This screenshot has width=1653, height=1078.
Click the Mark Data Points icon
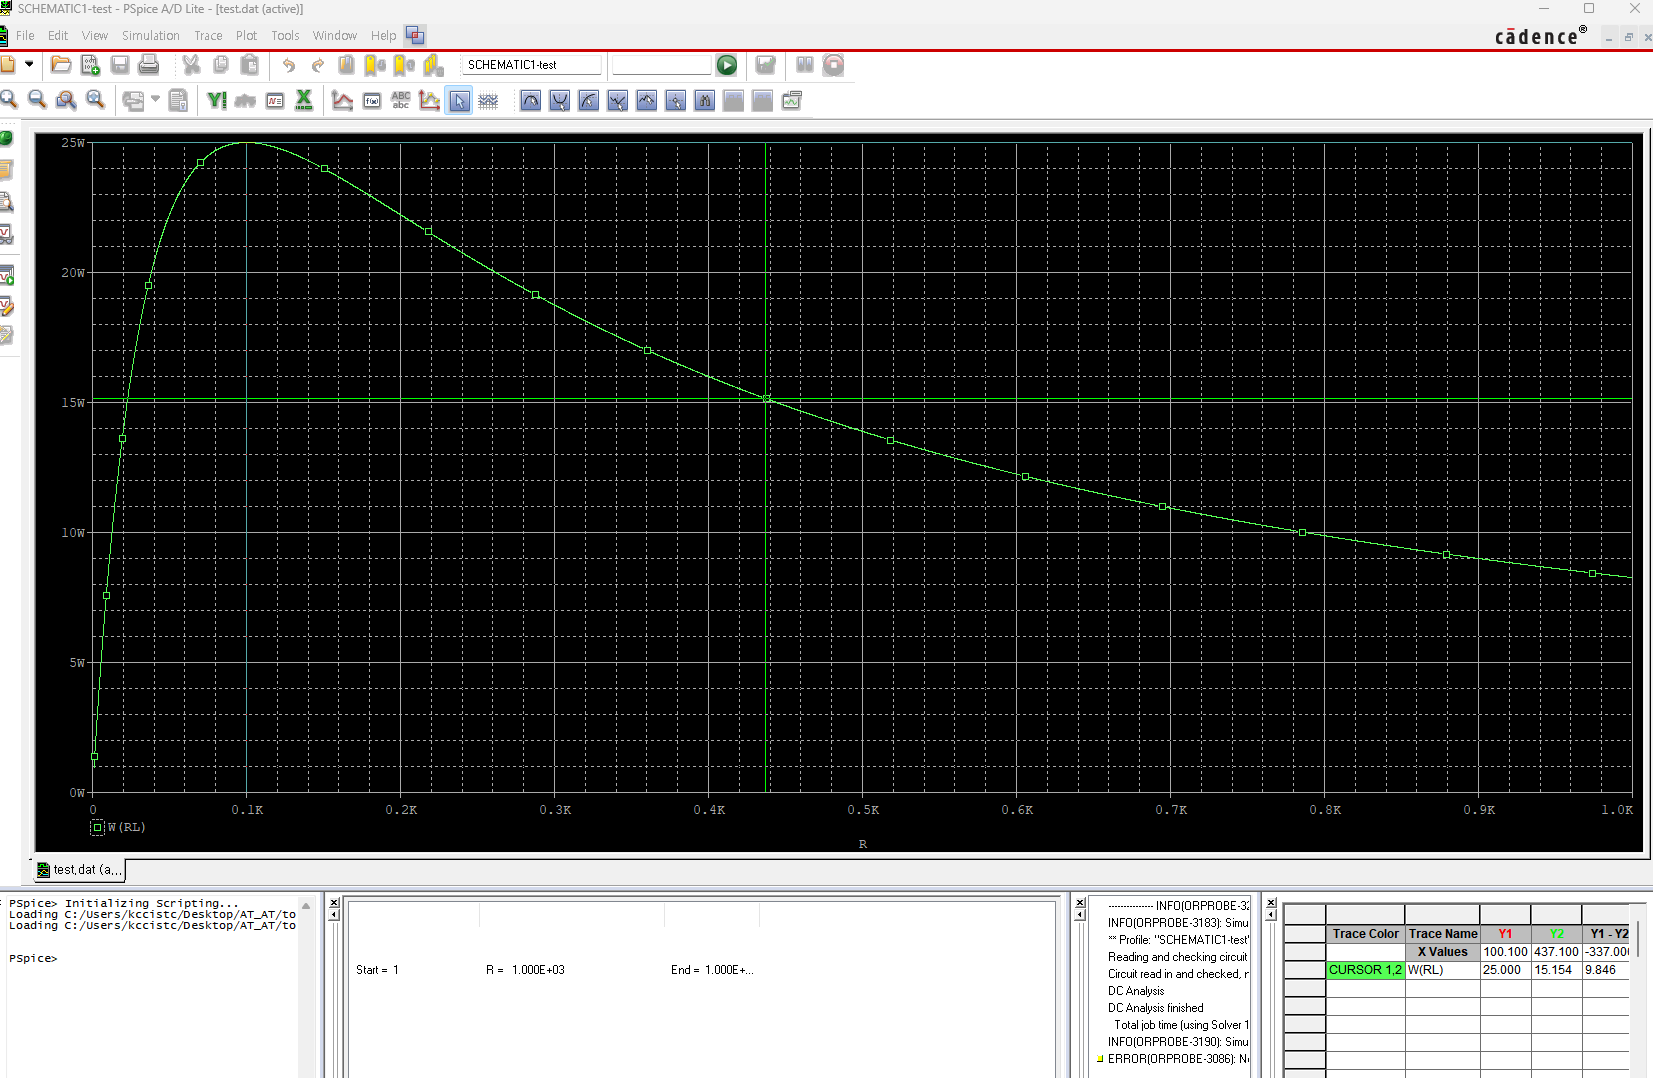click(430, 100)
